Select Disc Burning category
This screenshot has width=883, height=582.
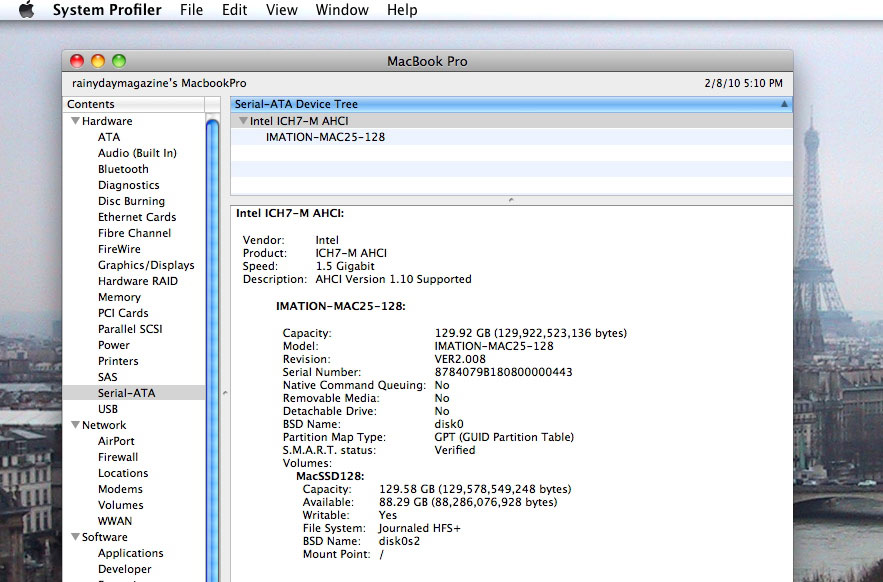(131, 201)
